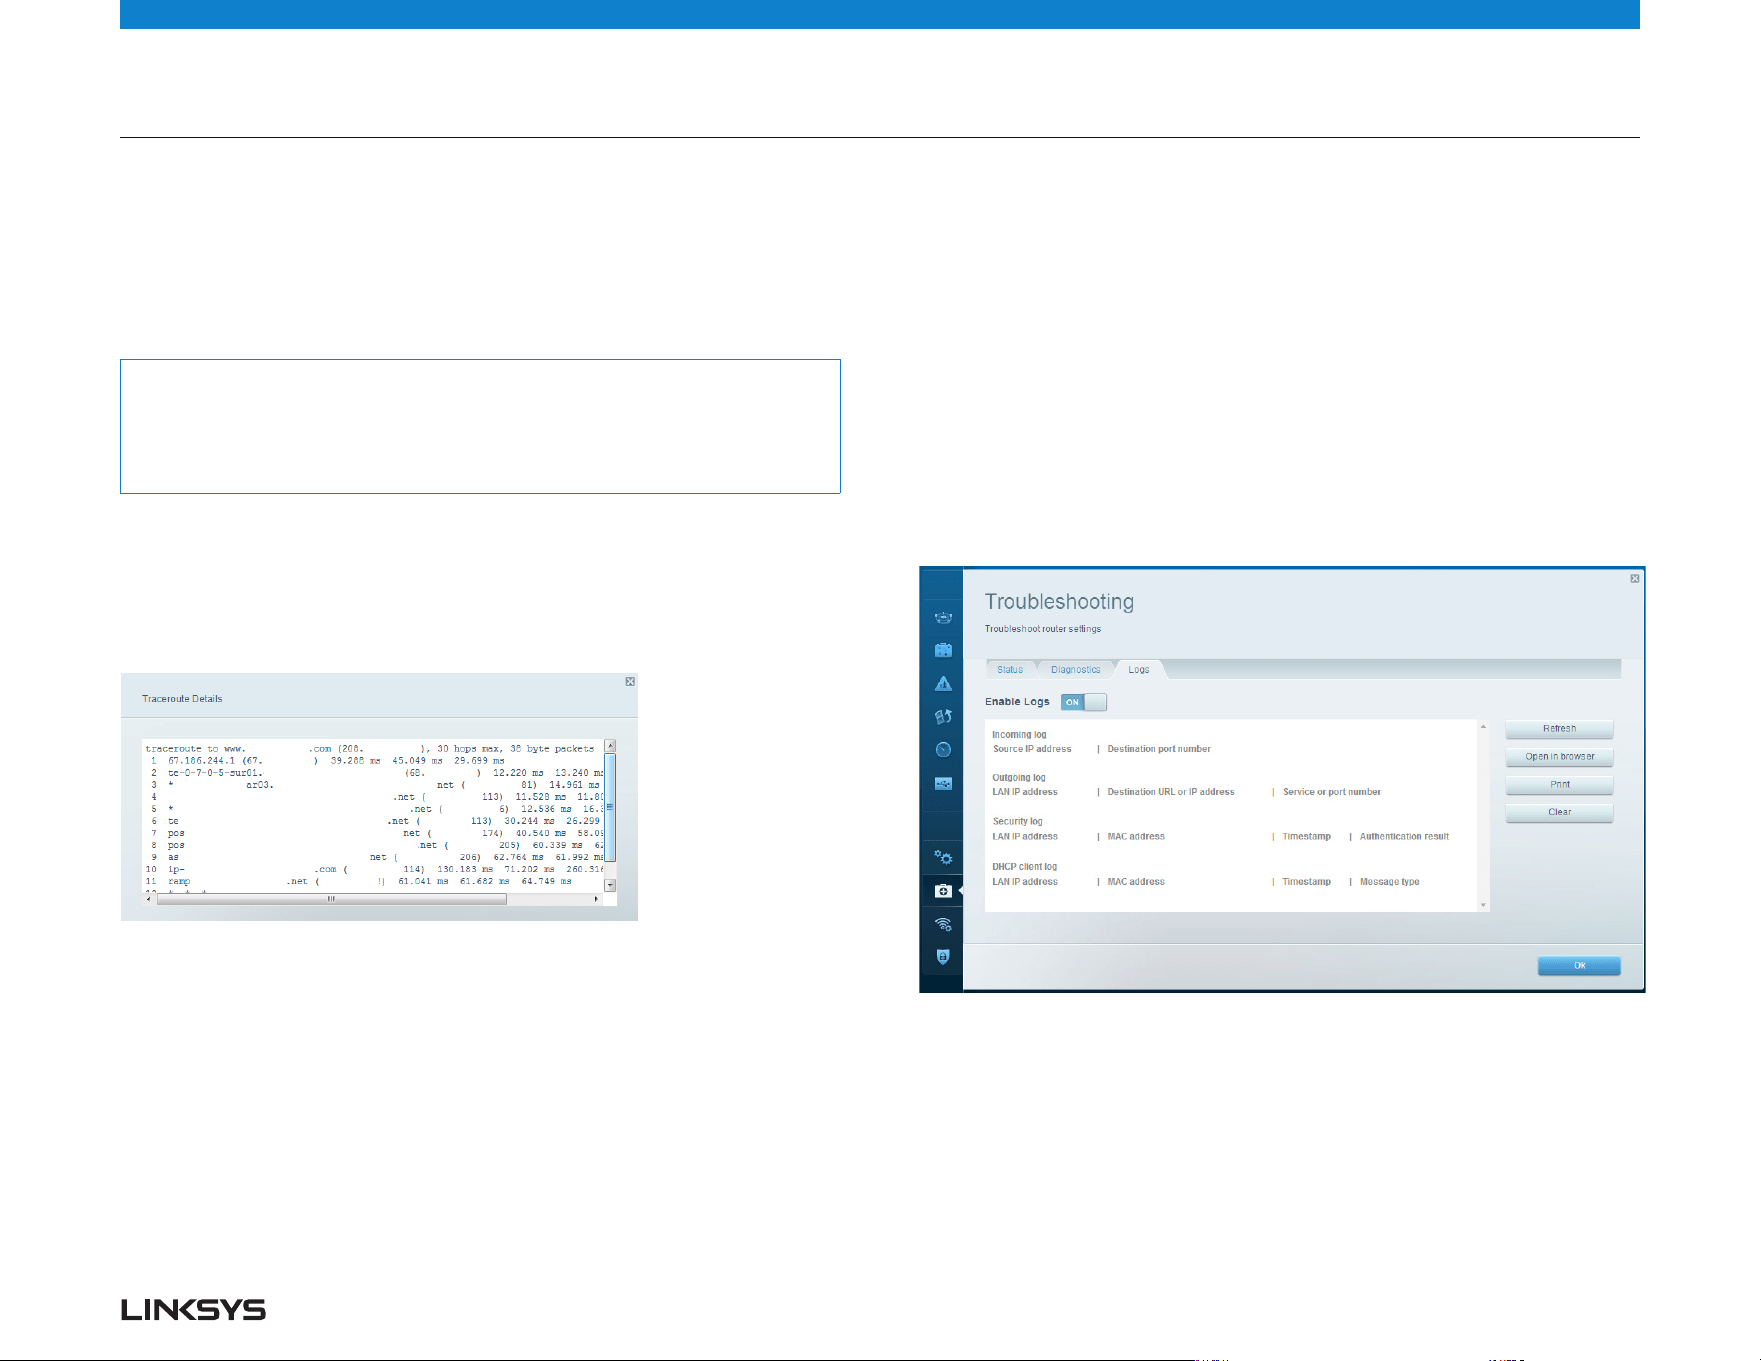
Task: Switch to the Status tab
Action: pos(1010,670)
